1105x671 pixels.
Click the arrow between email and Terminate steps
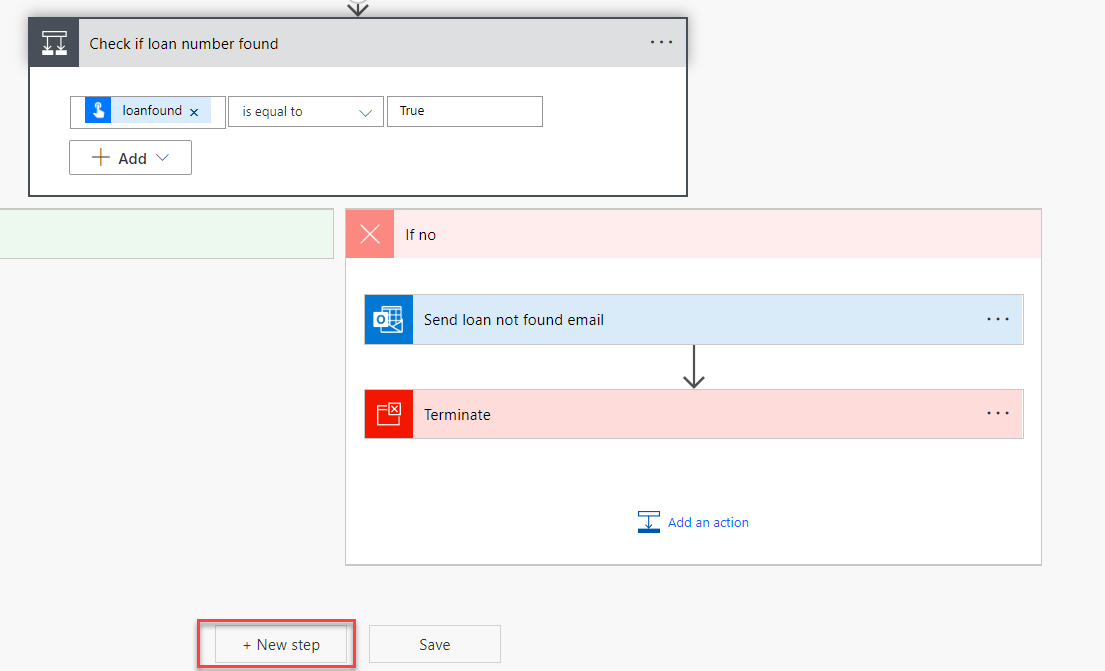pos(694,367)
